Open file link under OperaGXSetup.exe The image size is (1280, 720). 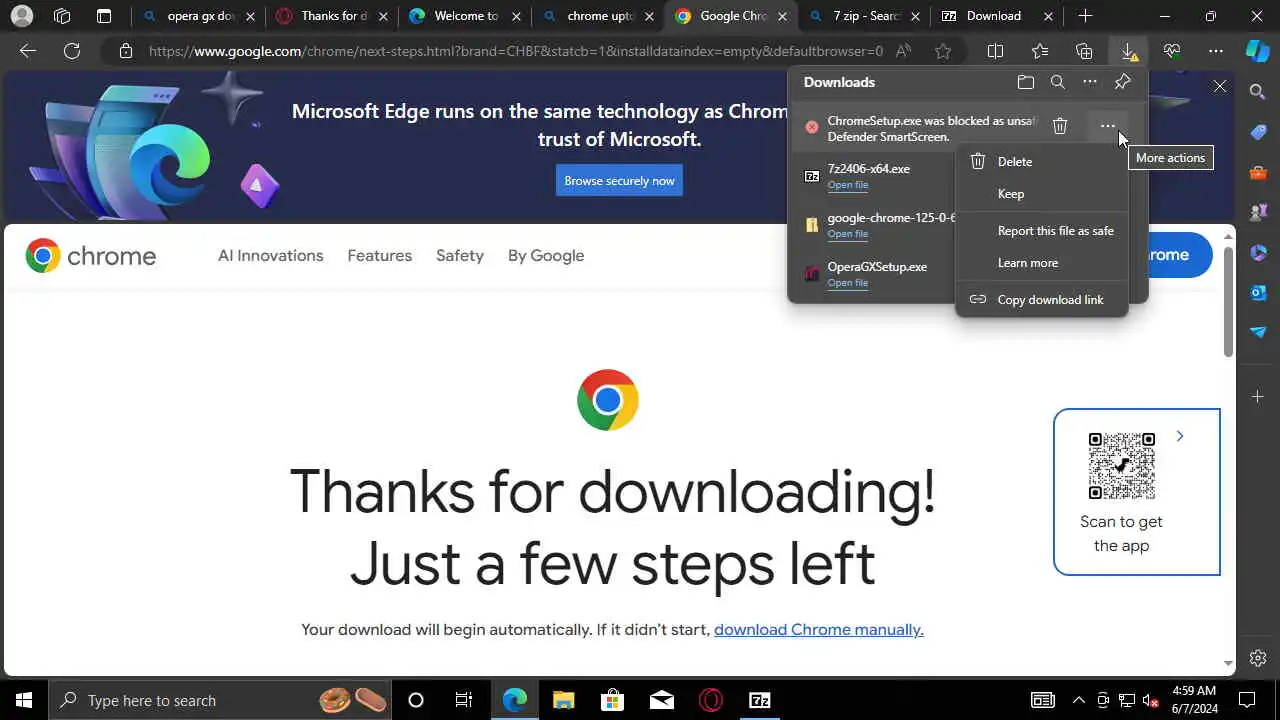[x=847, y=283]
